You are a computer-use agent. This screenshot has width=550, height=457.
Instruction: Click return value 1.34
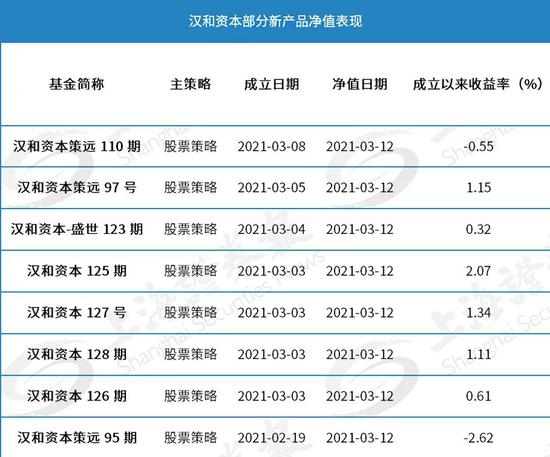click(x=478, y=313)
